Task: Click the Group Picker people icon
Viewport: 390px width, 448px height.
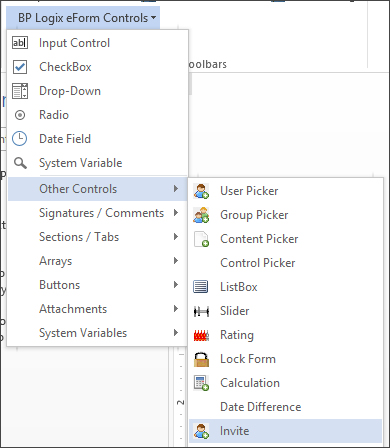Action: pos(201,215)
